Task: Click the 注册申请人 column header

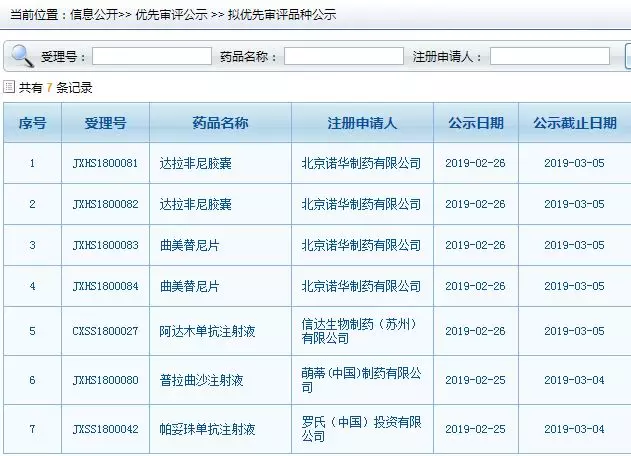Action: [362, 123]
